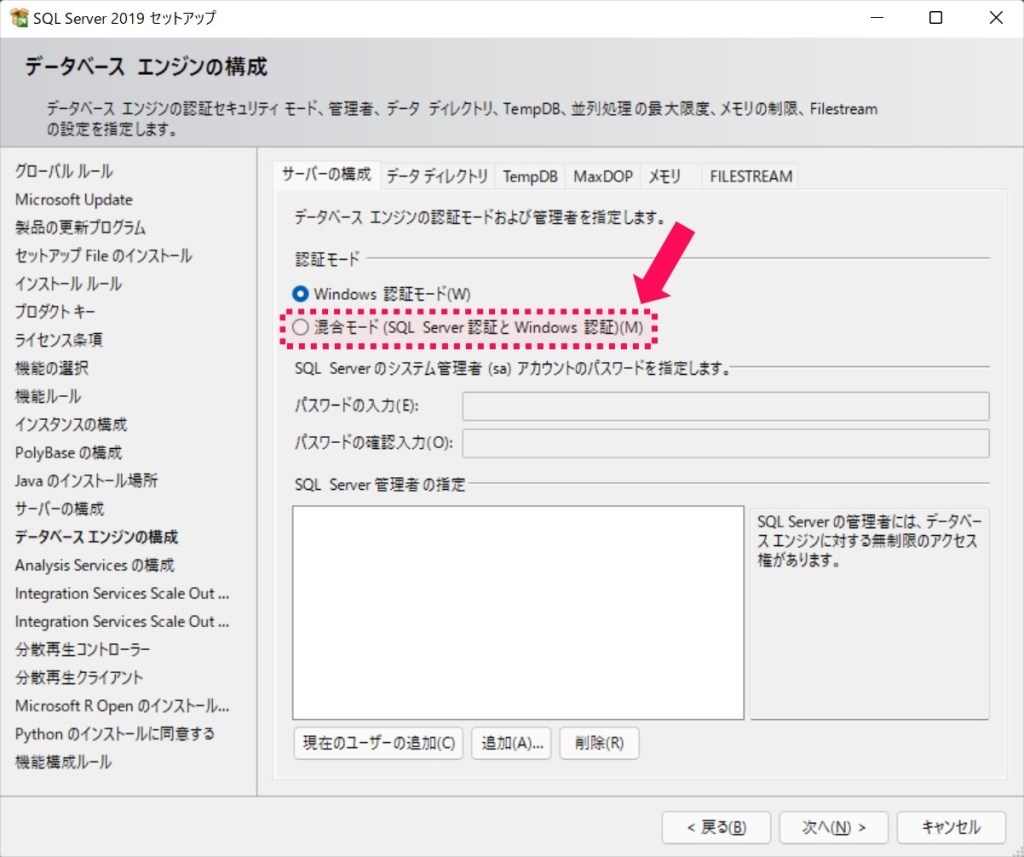The width and height of the screenshot is (1024, 857).
Task: Click セットアップ File のインストール step
Action: pos(103,255)
